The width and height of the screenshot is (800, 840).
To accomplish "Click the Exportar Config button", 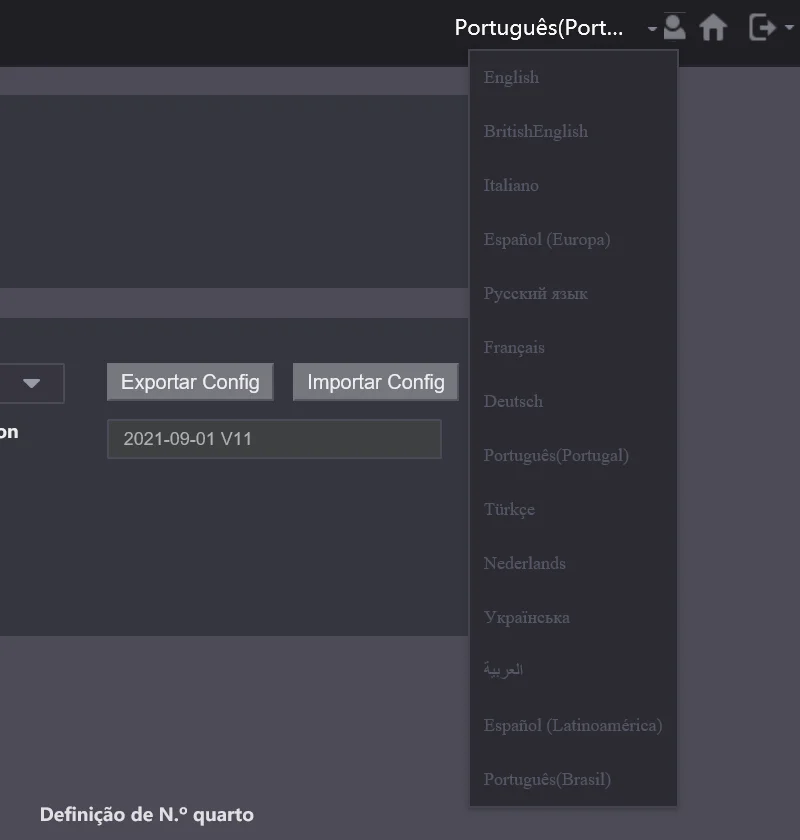I will [190, 382].
